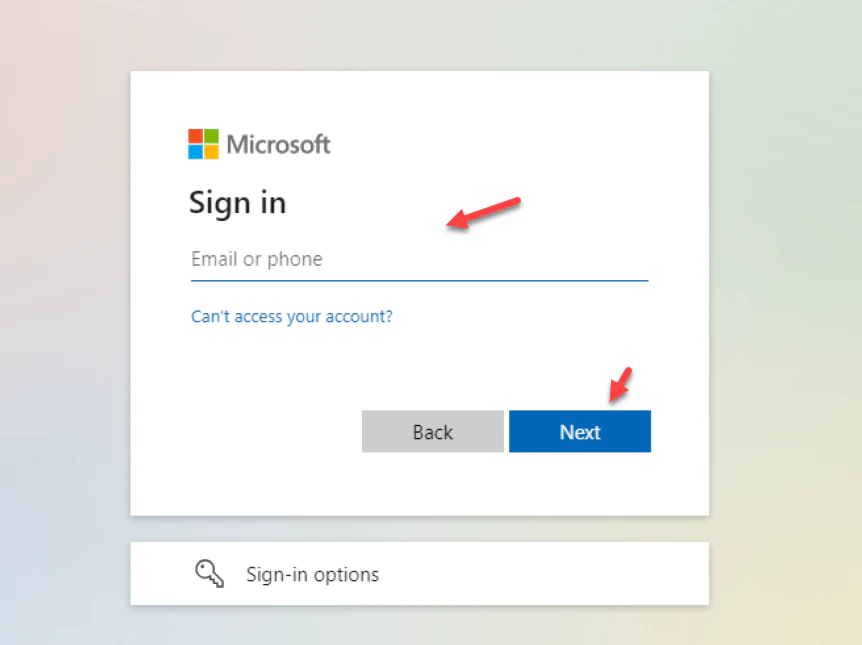Click the Microsoft wordmark text
The image size is (862, 645).
coord(278,145)
